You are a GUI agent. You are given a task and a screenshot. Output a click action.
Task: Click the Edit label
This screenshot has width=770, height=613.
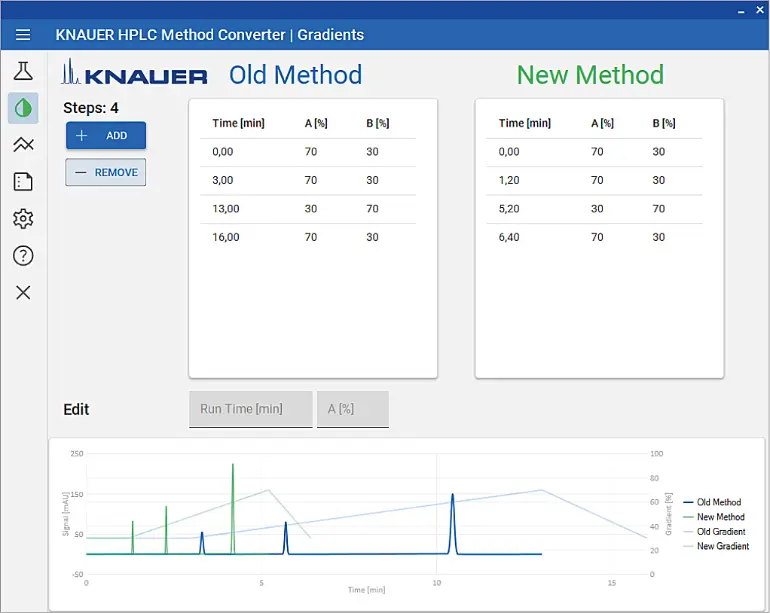[76, 410]
